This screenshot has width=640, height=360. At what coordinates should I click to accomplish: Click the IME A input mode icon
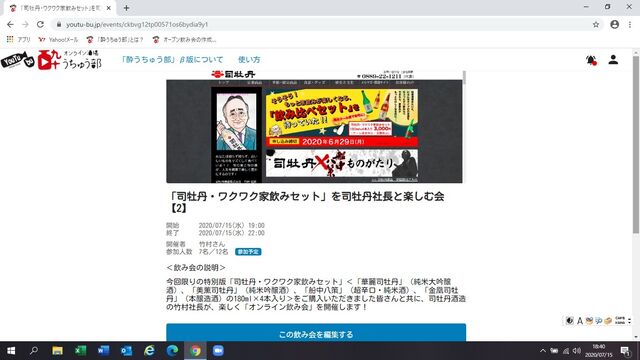click(x=579, y=321)
